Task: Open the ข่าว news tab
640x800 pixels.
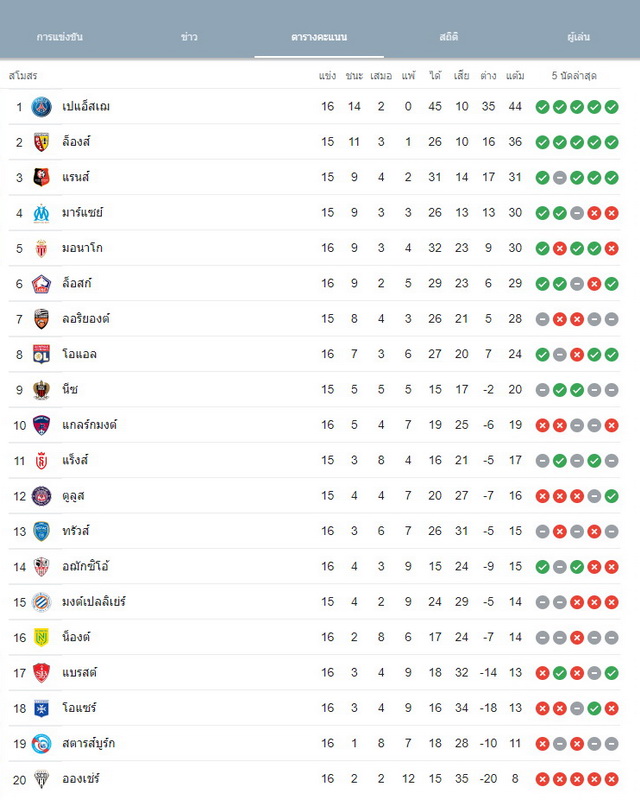Action: pos(189,37)
